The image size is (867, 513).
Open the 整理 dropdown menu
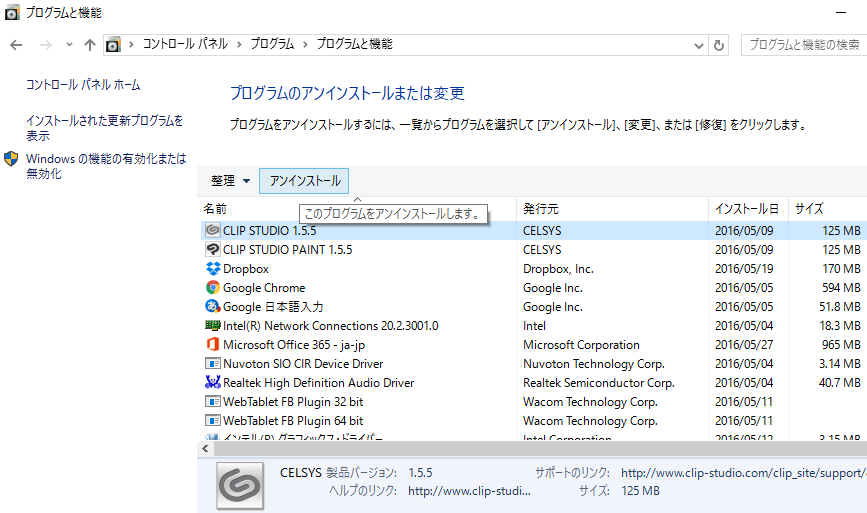[231, 181]
